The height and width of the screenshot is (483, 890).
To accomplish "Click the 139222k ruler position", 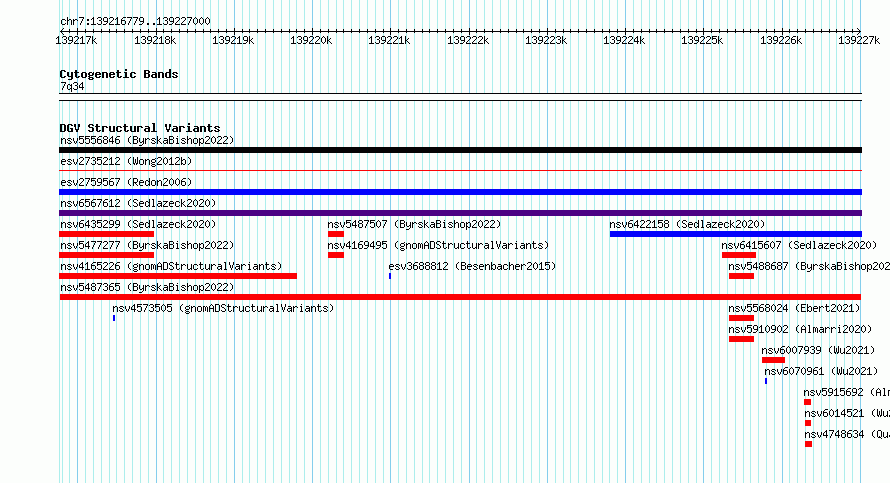I will (468, 40).
